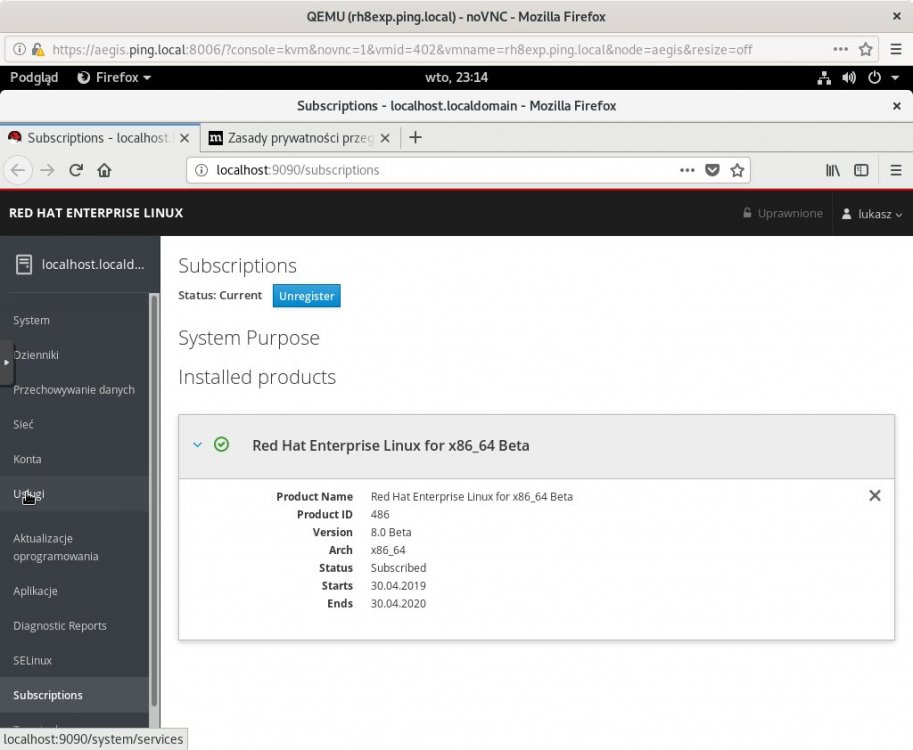Switch to the Subscriptions - localhost tab
This screenshot has width=913, height=750.
(100, 138)
